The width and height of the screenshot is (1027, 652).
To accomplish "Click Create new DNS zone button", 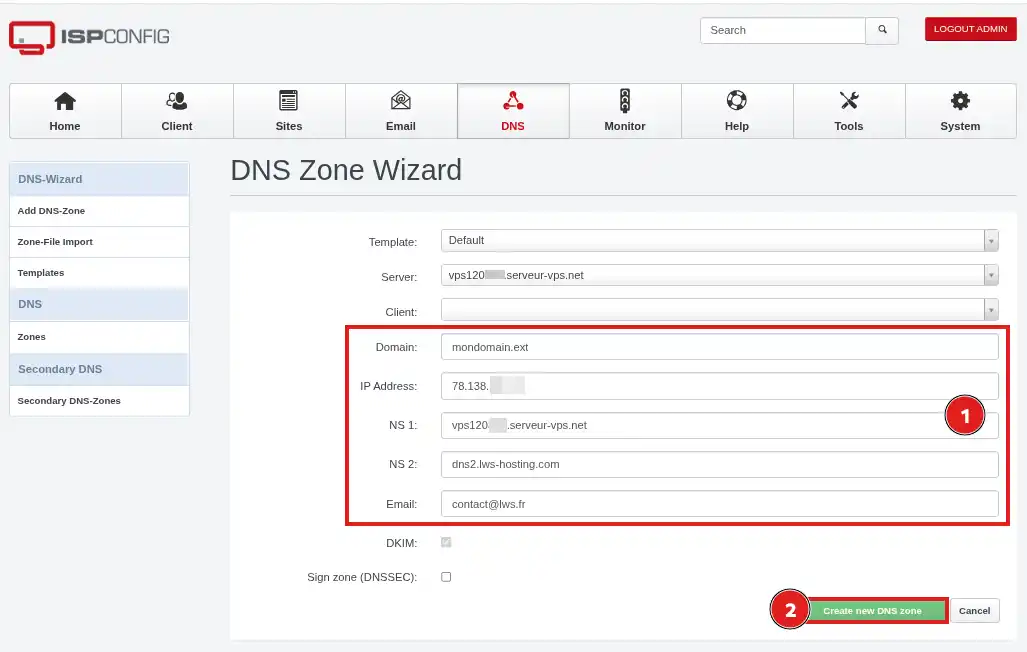I will [x=878, y=611].
